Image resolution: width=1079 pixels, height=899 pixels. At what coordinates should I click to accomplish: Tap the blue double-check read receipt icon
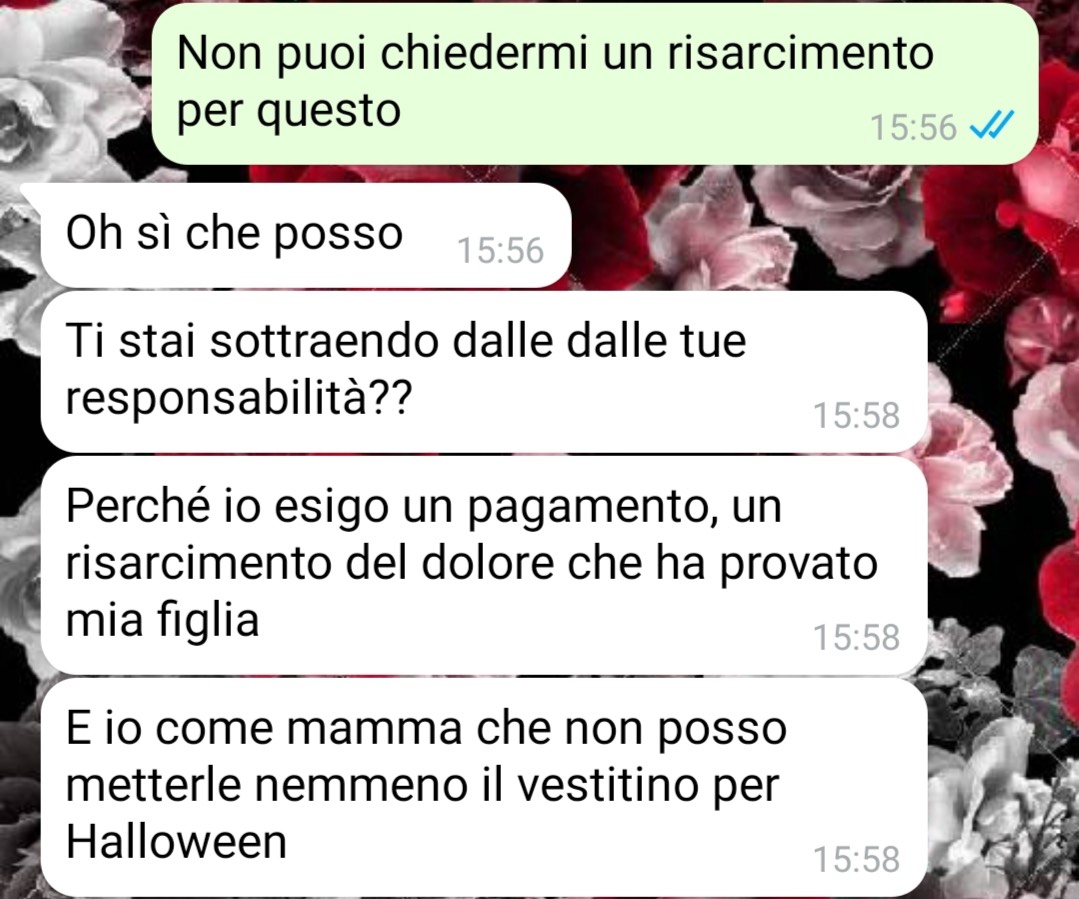(991, 125)
